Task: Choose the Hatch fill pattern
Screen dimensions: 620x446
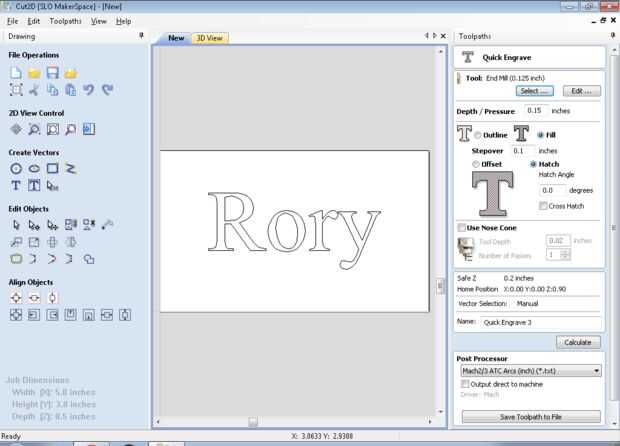Action: coord(533,164)
